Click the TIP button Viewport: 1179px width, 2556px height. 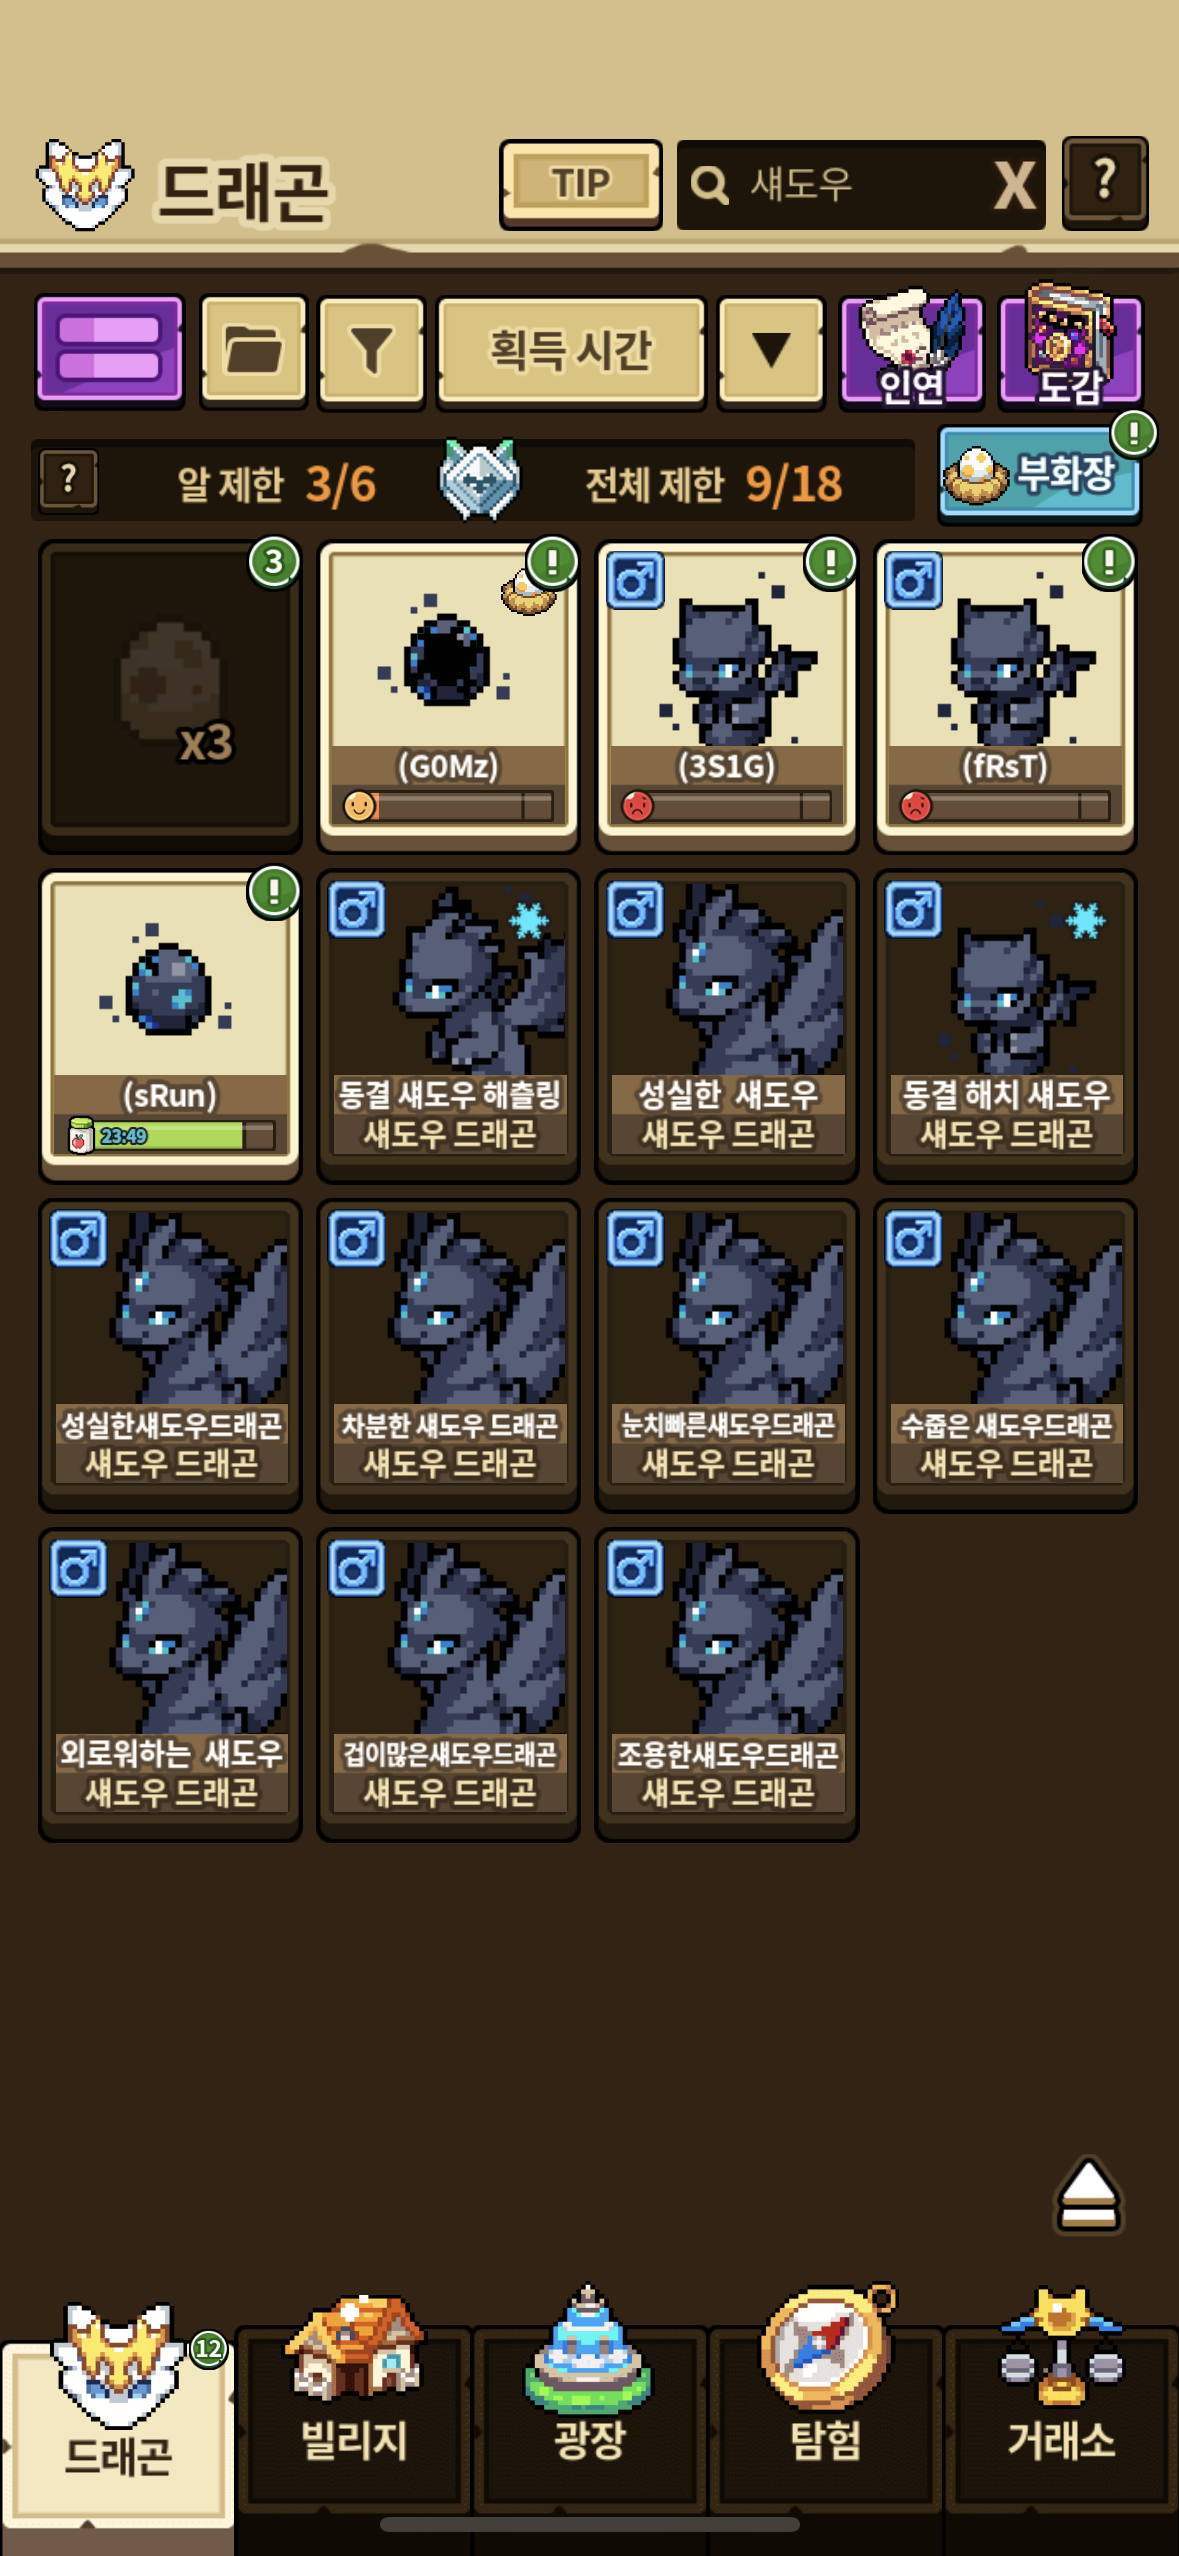tap(581, 185)
